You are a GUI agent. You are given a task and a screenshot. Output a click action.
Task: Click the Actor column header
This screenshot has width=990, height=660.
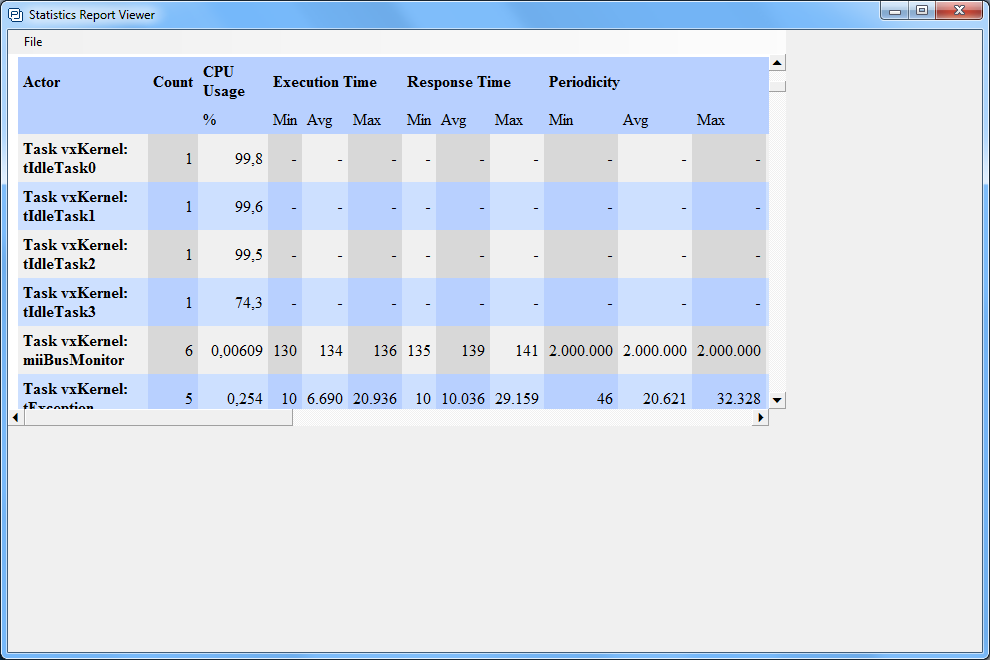(x=42, y=82)
